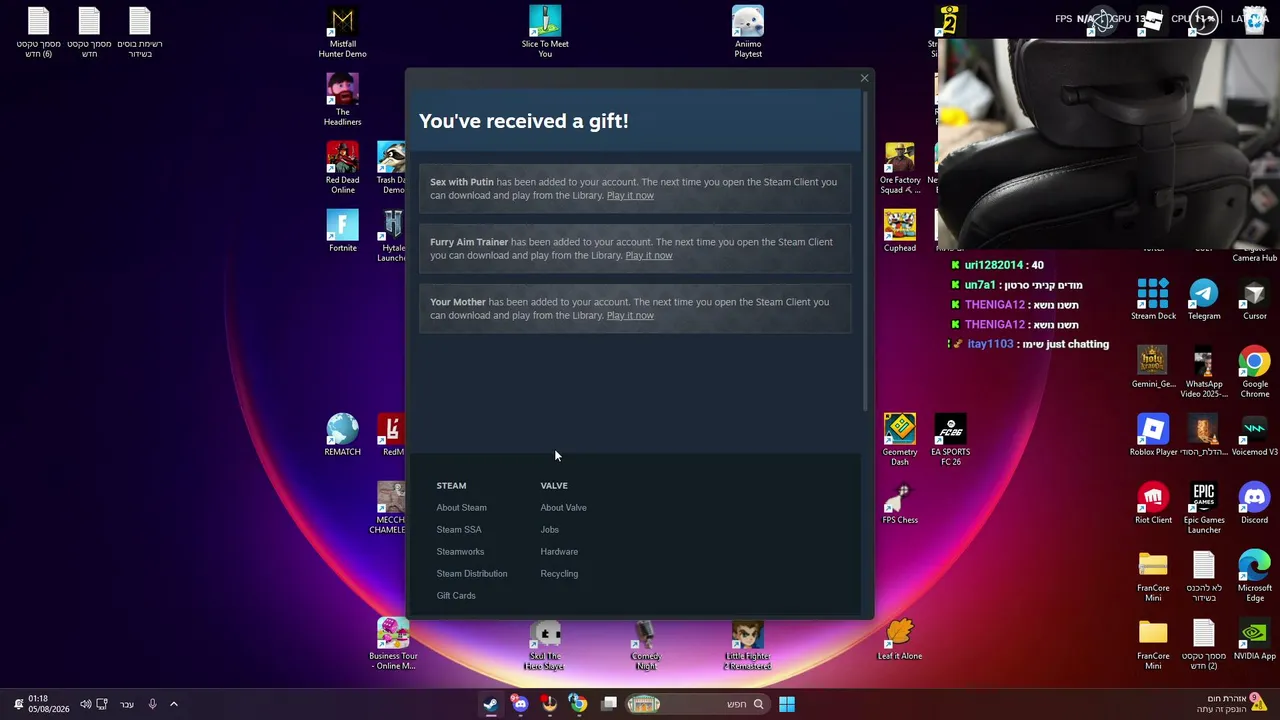The width and height of the screenshot is (1280, 720).
Task: Launch the Slice To Meet You shortcut
Action: 545,32
